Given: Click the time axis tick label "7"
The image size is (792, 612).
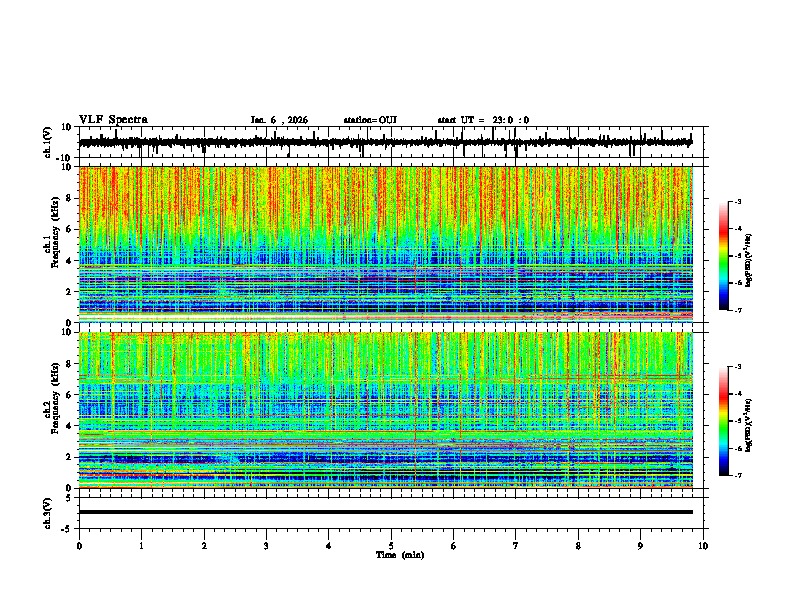Looking at the screenshot, I should 516,546.
